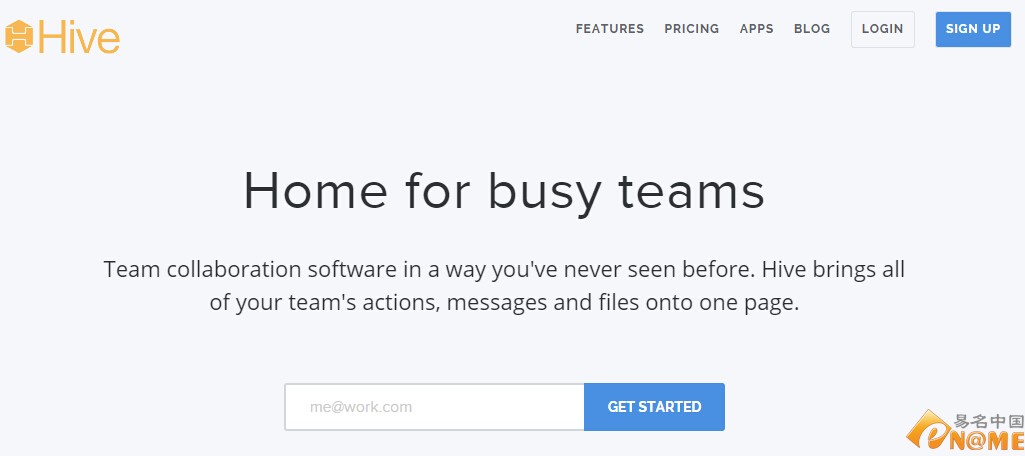Click the GET STARTED button
1025x456 pixels.
[654, 407]
